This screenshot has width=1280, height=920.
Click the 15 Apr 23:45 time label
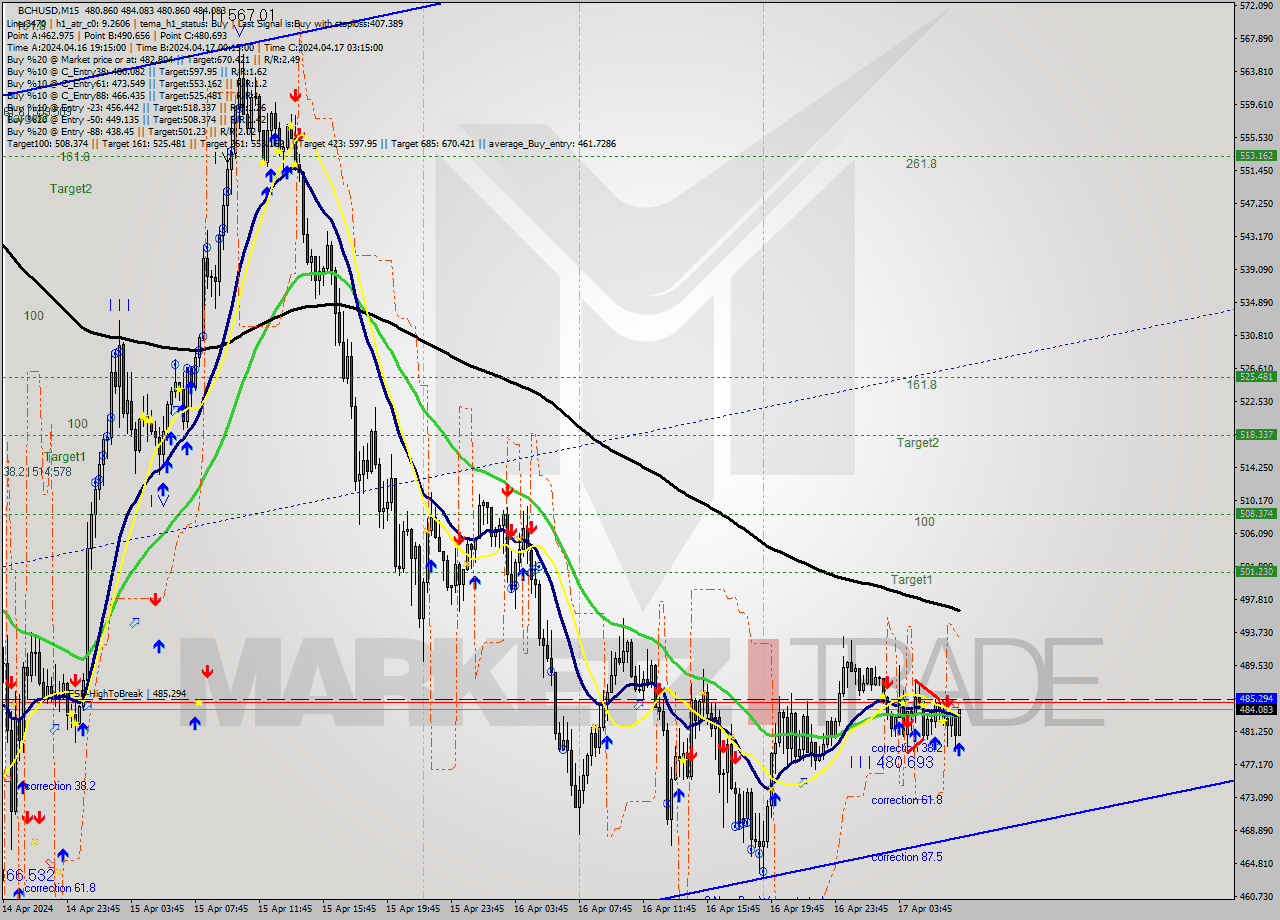[478, 909]
